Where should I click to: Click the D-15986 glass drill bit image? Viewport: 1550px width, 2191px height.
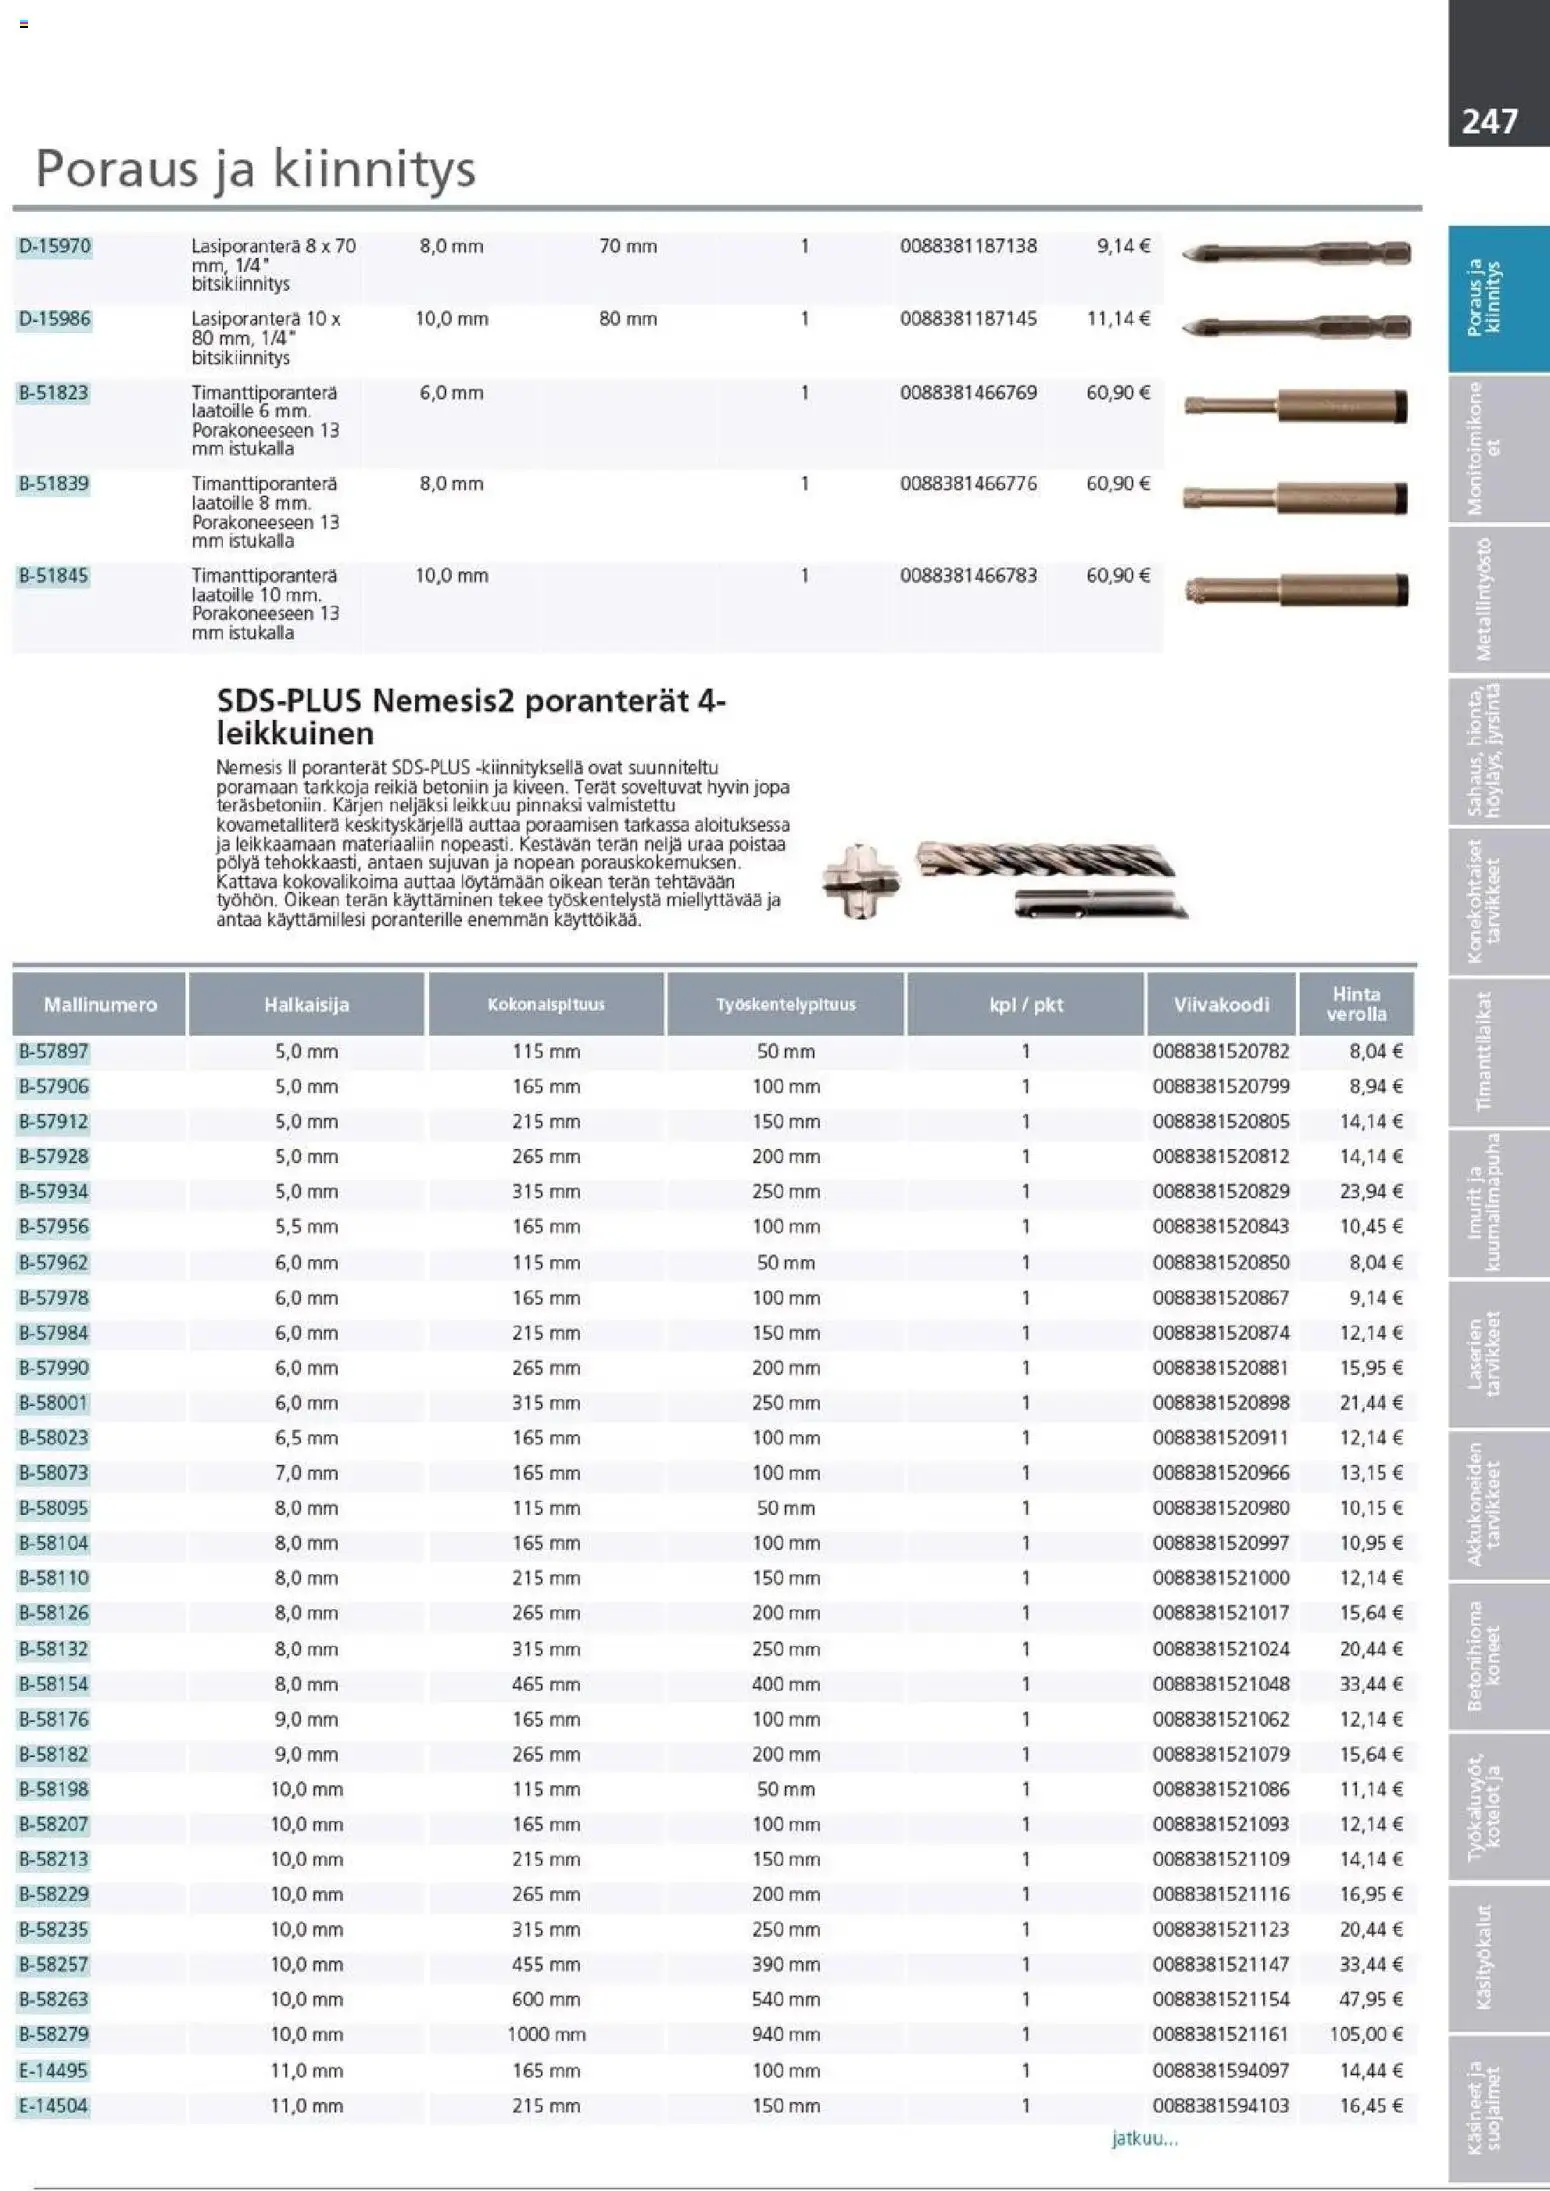click(1296, 327)
